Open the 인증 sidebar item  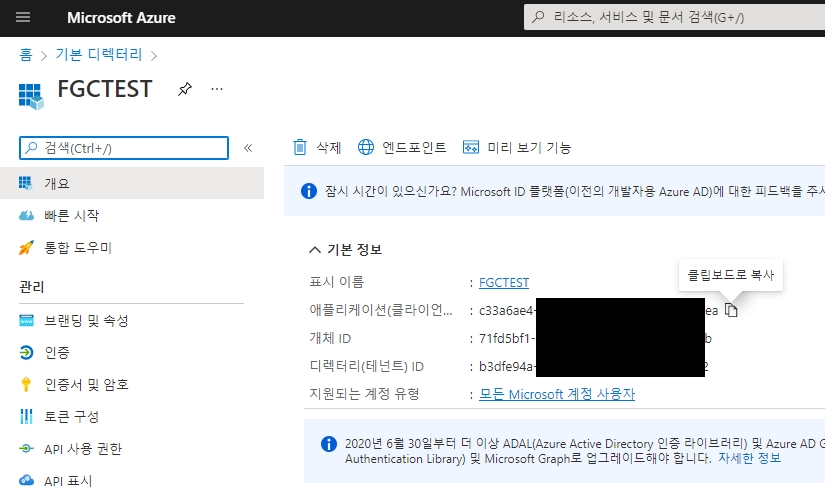[x=57, y=353]
